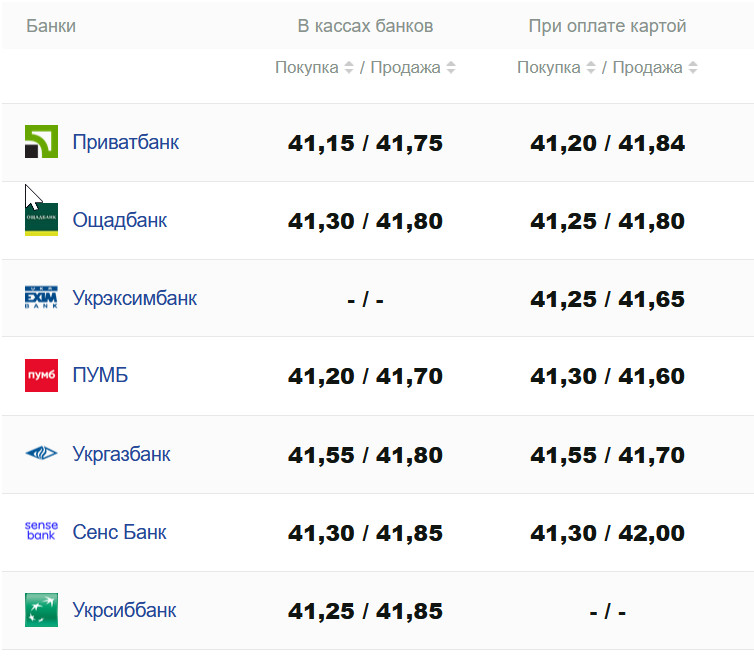This screenshot has height=658, width=754.
Task: Click the Sense Bank logo icon
Action: pyautogui.click(x=41, y=532)
